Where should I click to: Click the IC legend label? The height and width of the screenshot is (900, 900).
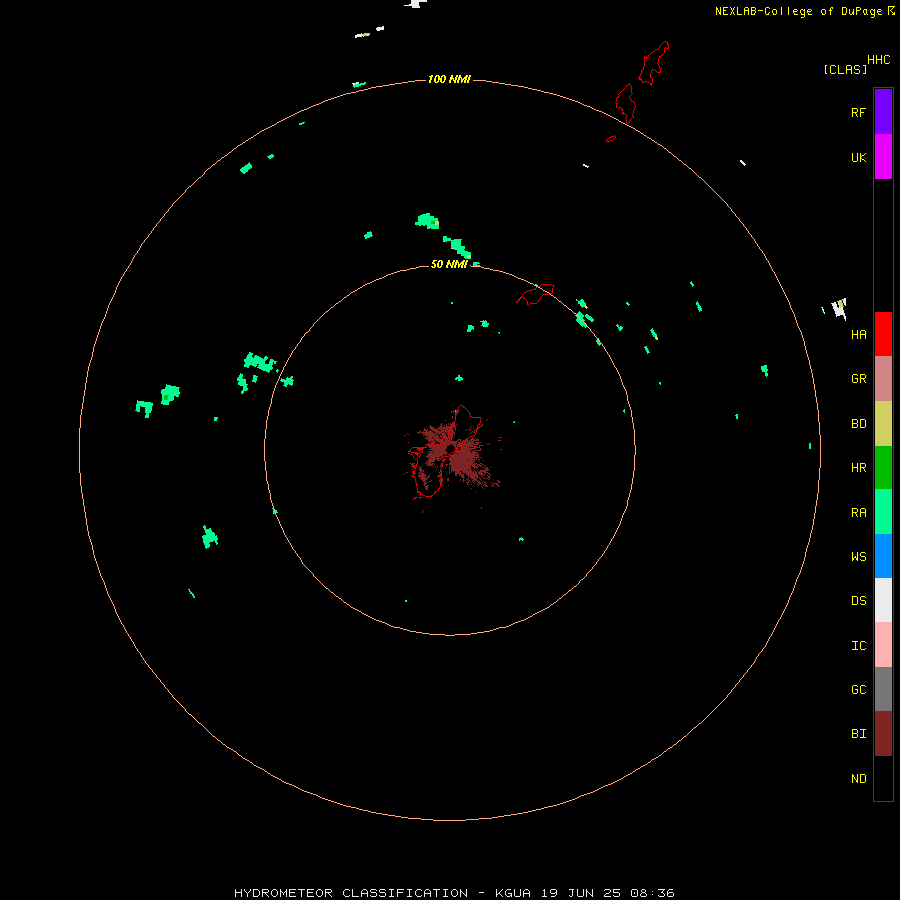click(x=858, y=645)
